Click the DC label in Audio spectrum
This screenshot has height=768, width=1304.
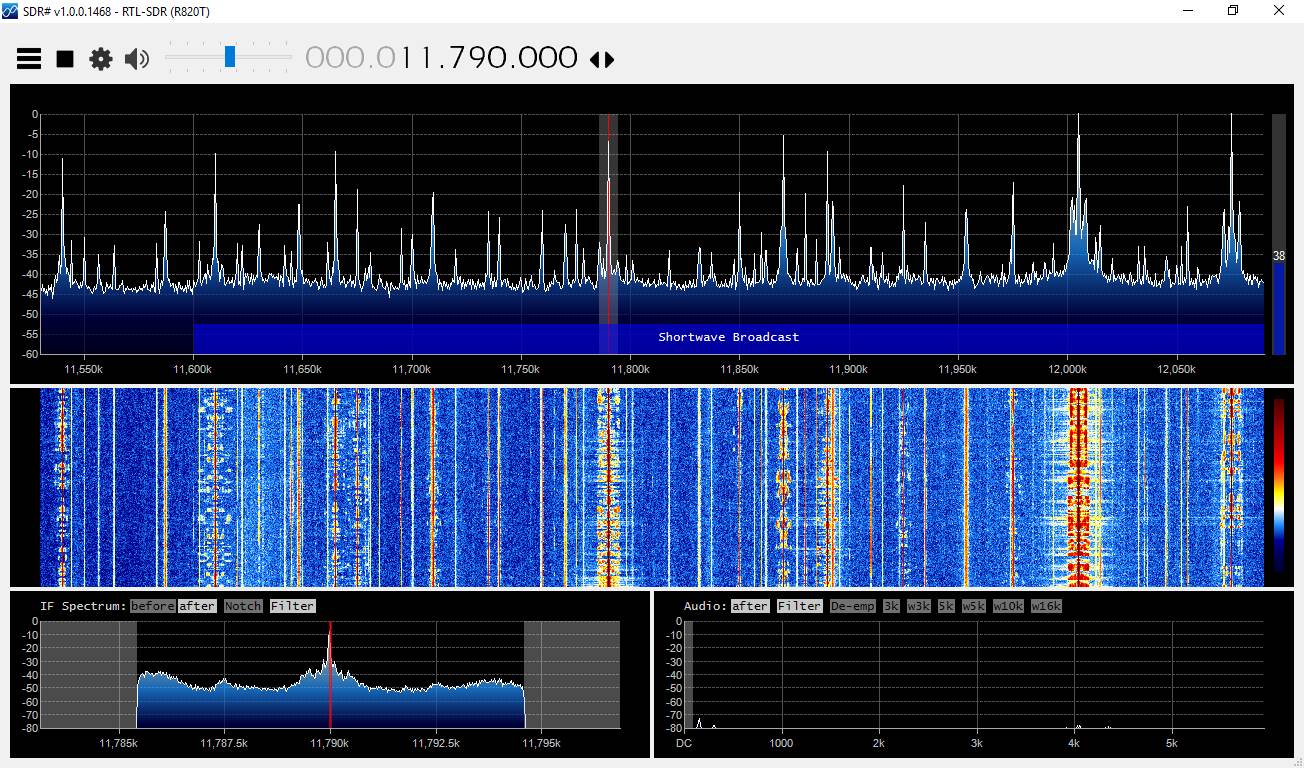pos(684,743)
